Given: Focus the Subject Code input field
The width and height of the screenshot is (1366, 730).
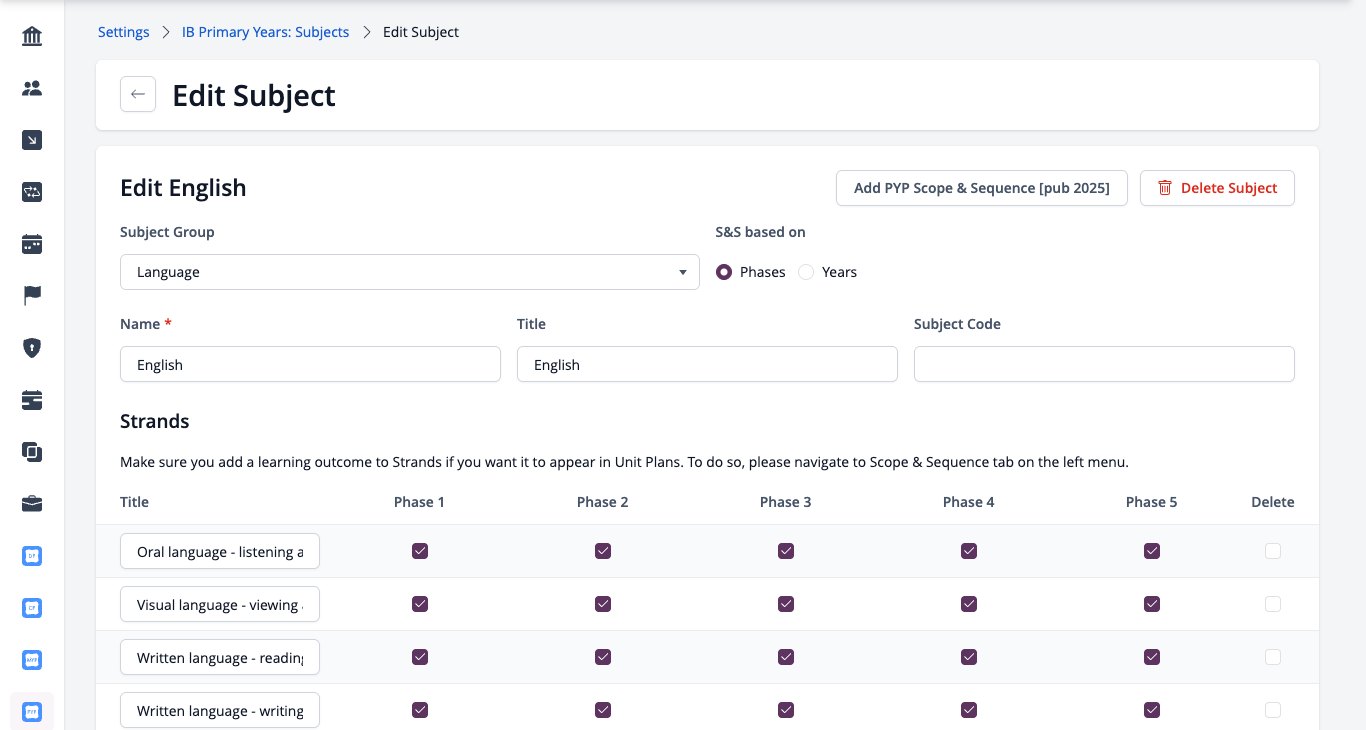Looking at the screenshot, I should pyautogui.click(x=1104, y=364).
